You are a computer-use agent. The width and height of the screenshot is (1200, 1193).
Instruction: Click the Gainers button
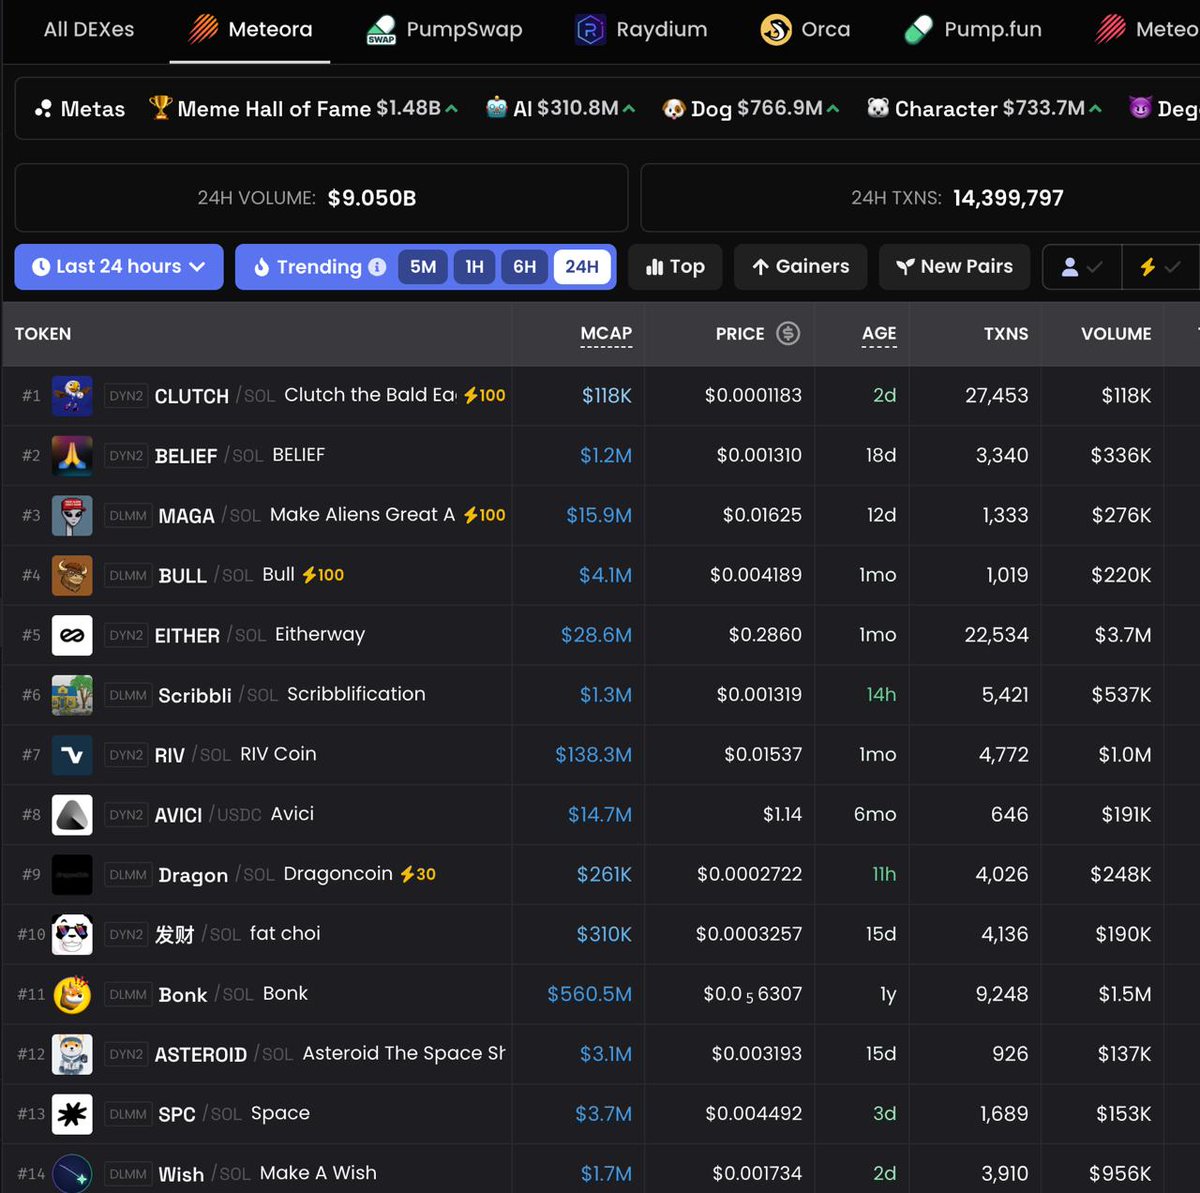(800, 267)
